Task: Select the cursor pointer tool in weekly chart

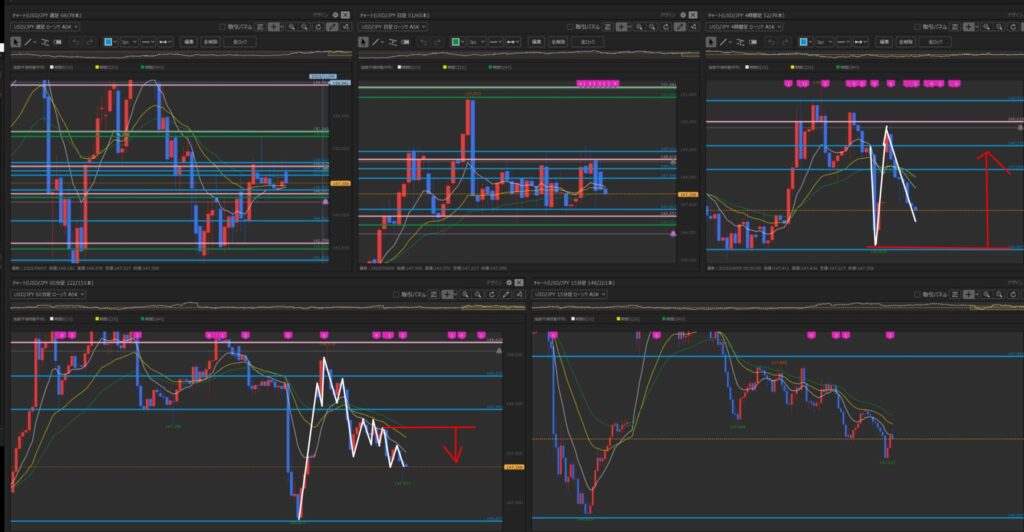Action: pyautogui.click(x=17, y=42)
